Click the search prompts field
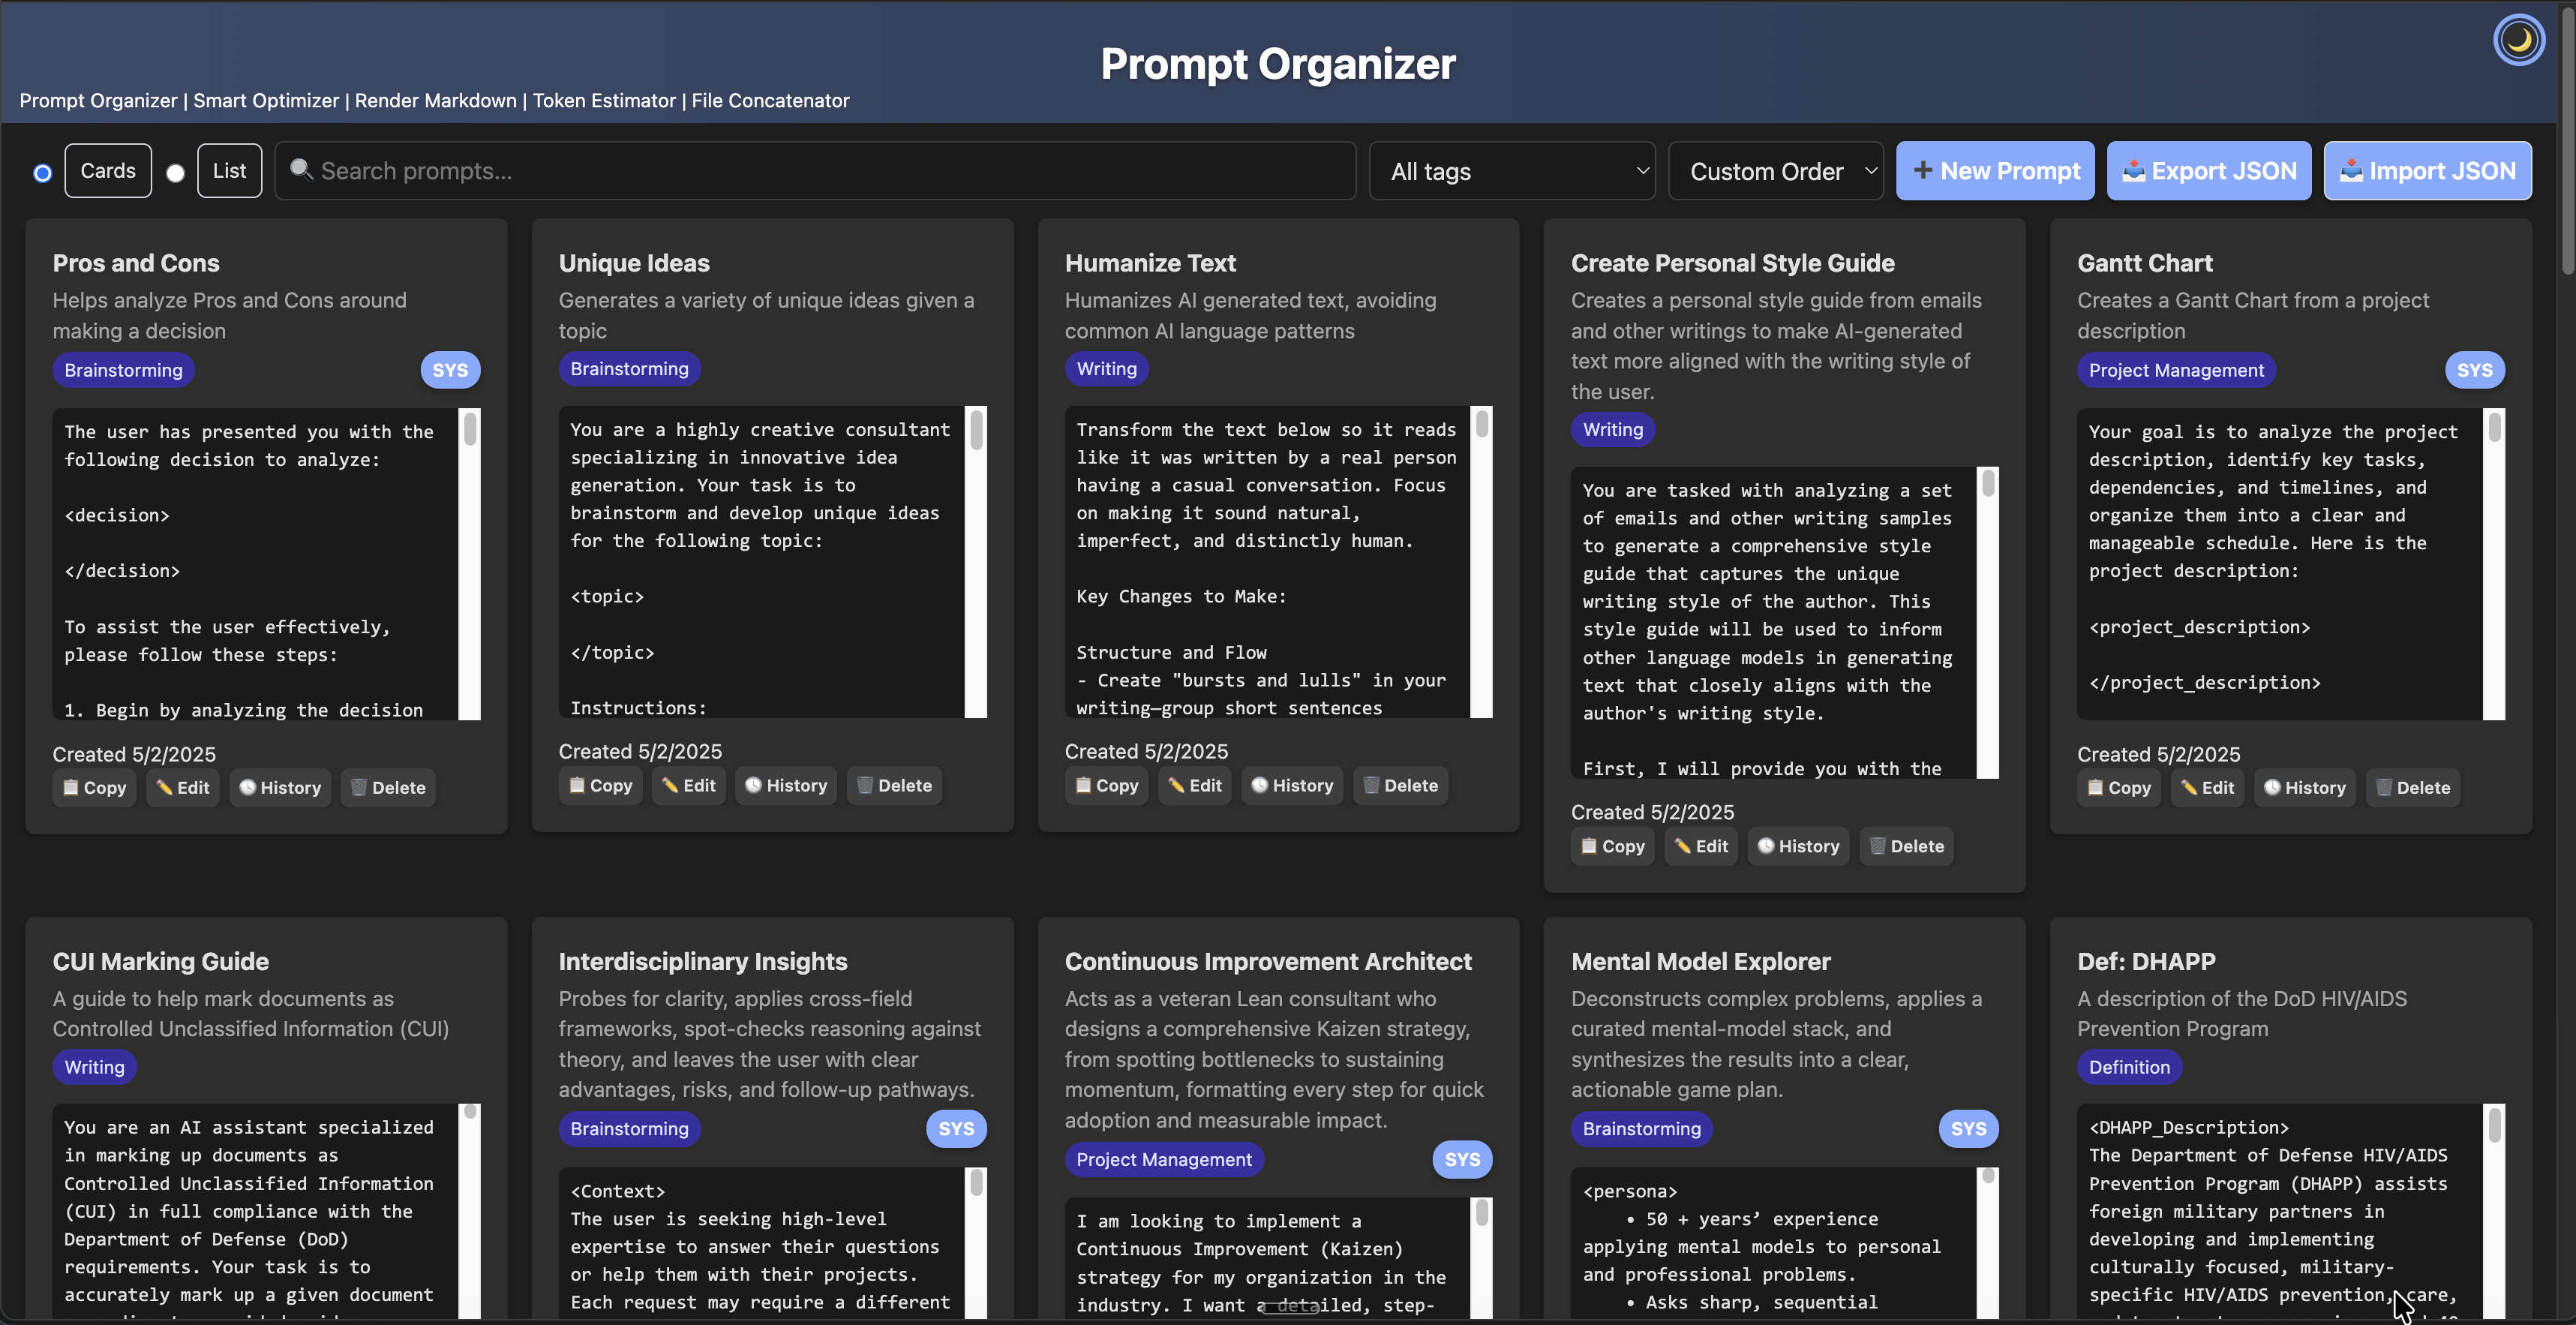 click(814, 170)
